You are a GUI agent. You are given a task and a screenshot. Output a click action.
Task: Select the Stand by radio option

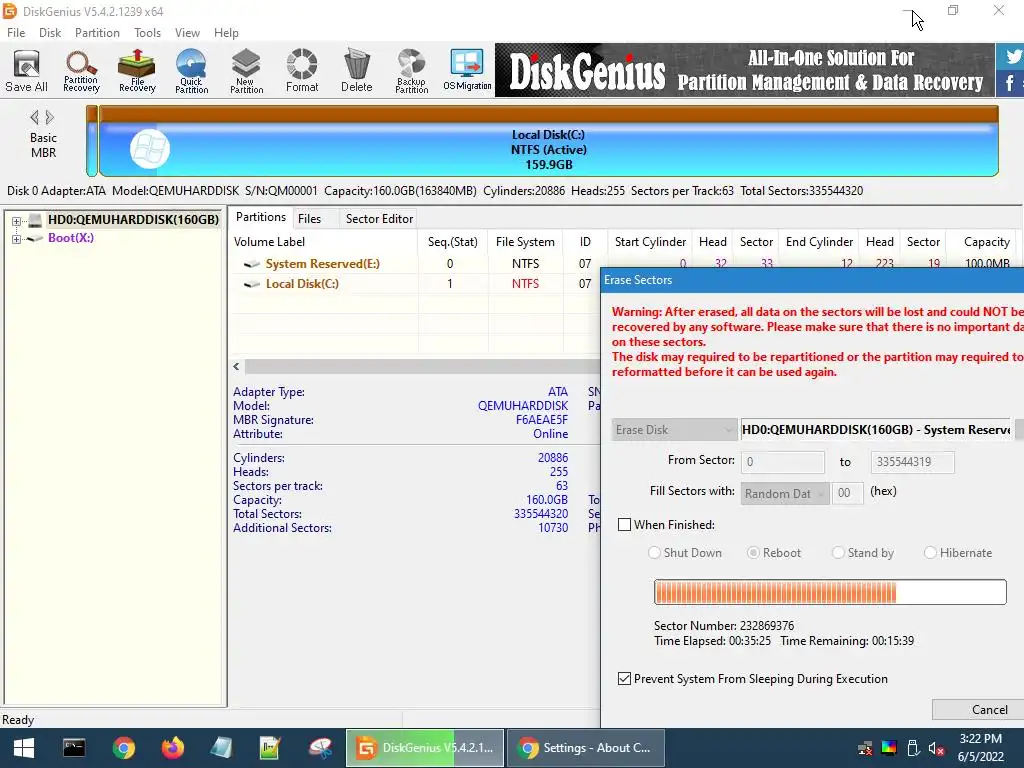838,552
